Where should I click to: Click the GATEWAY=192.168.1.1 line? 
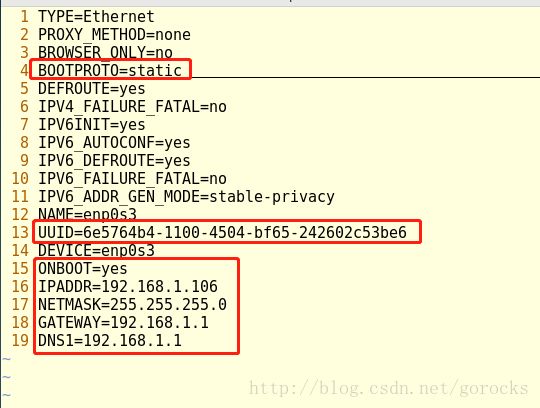point(123,323)
